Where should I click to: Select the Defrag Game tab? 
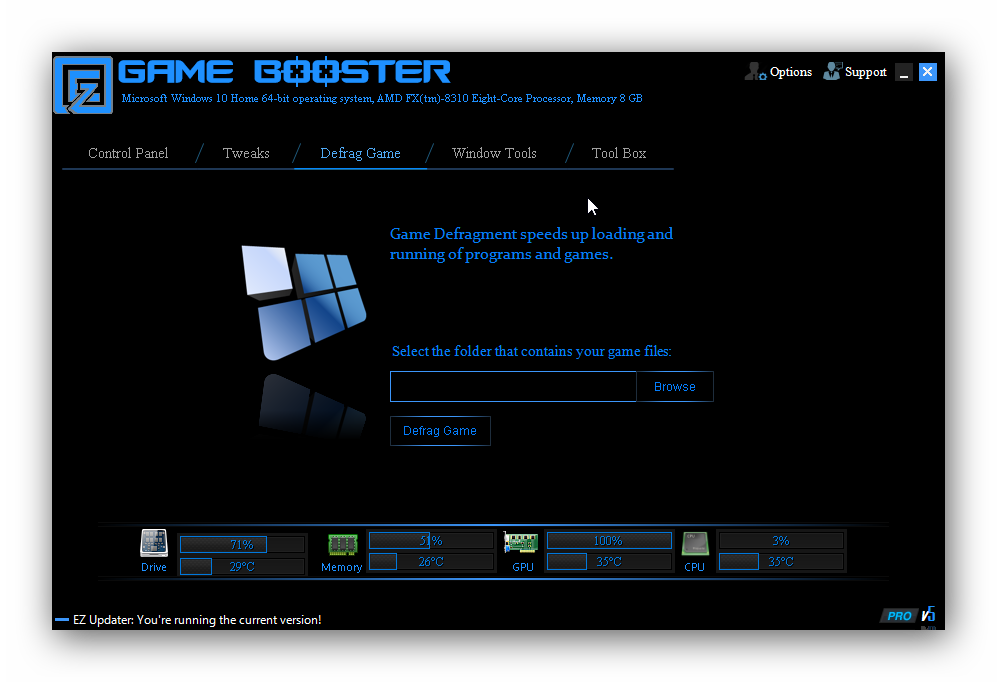361,154
